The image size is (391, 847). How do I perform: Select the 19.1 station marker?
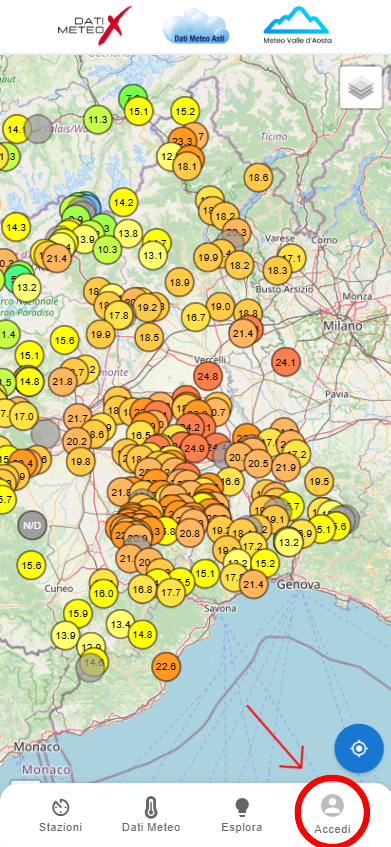(x=275, y=519)
